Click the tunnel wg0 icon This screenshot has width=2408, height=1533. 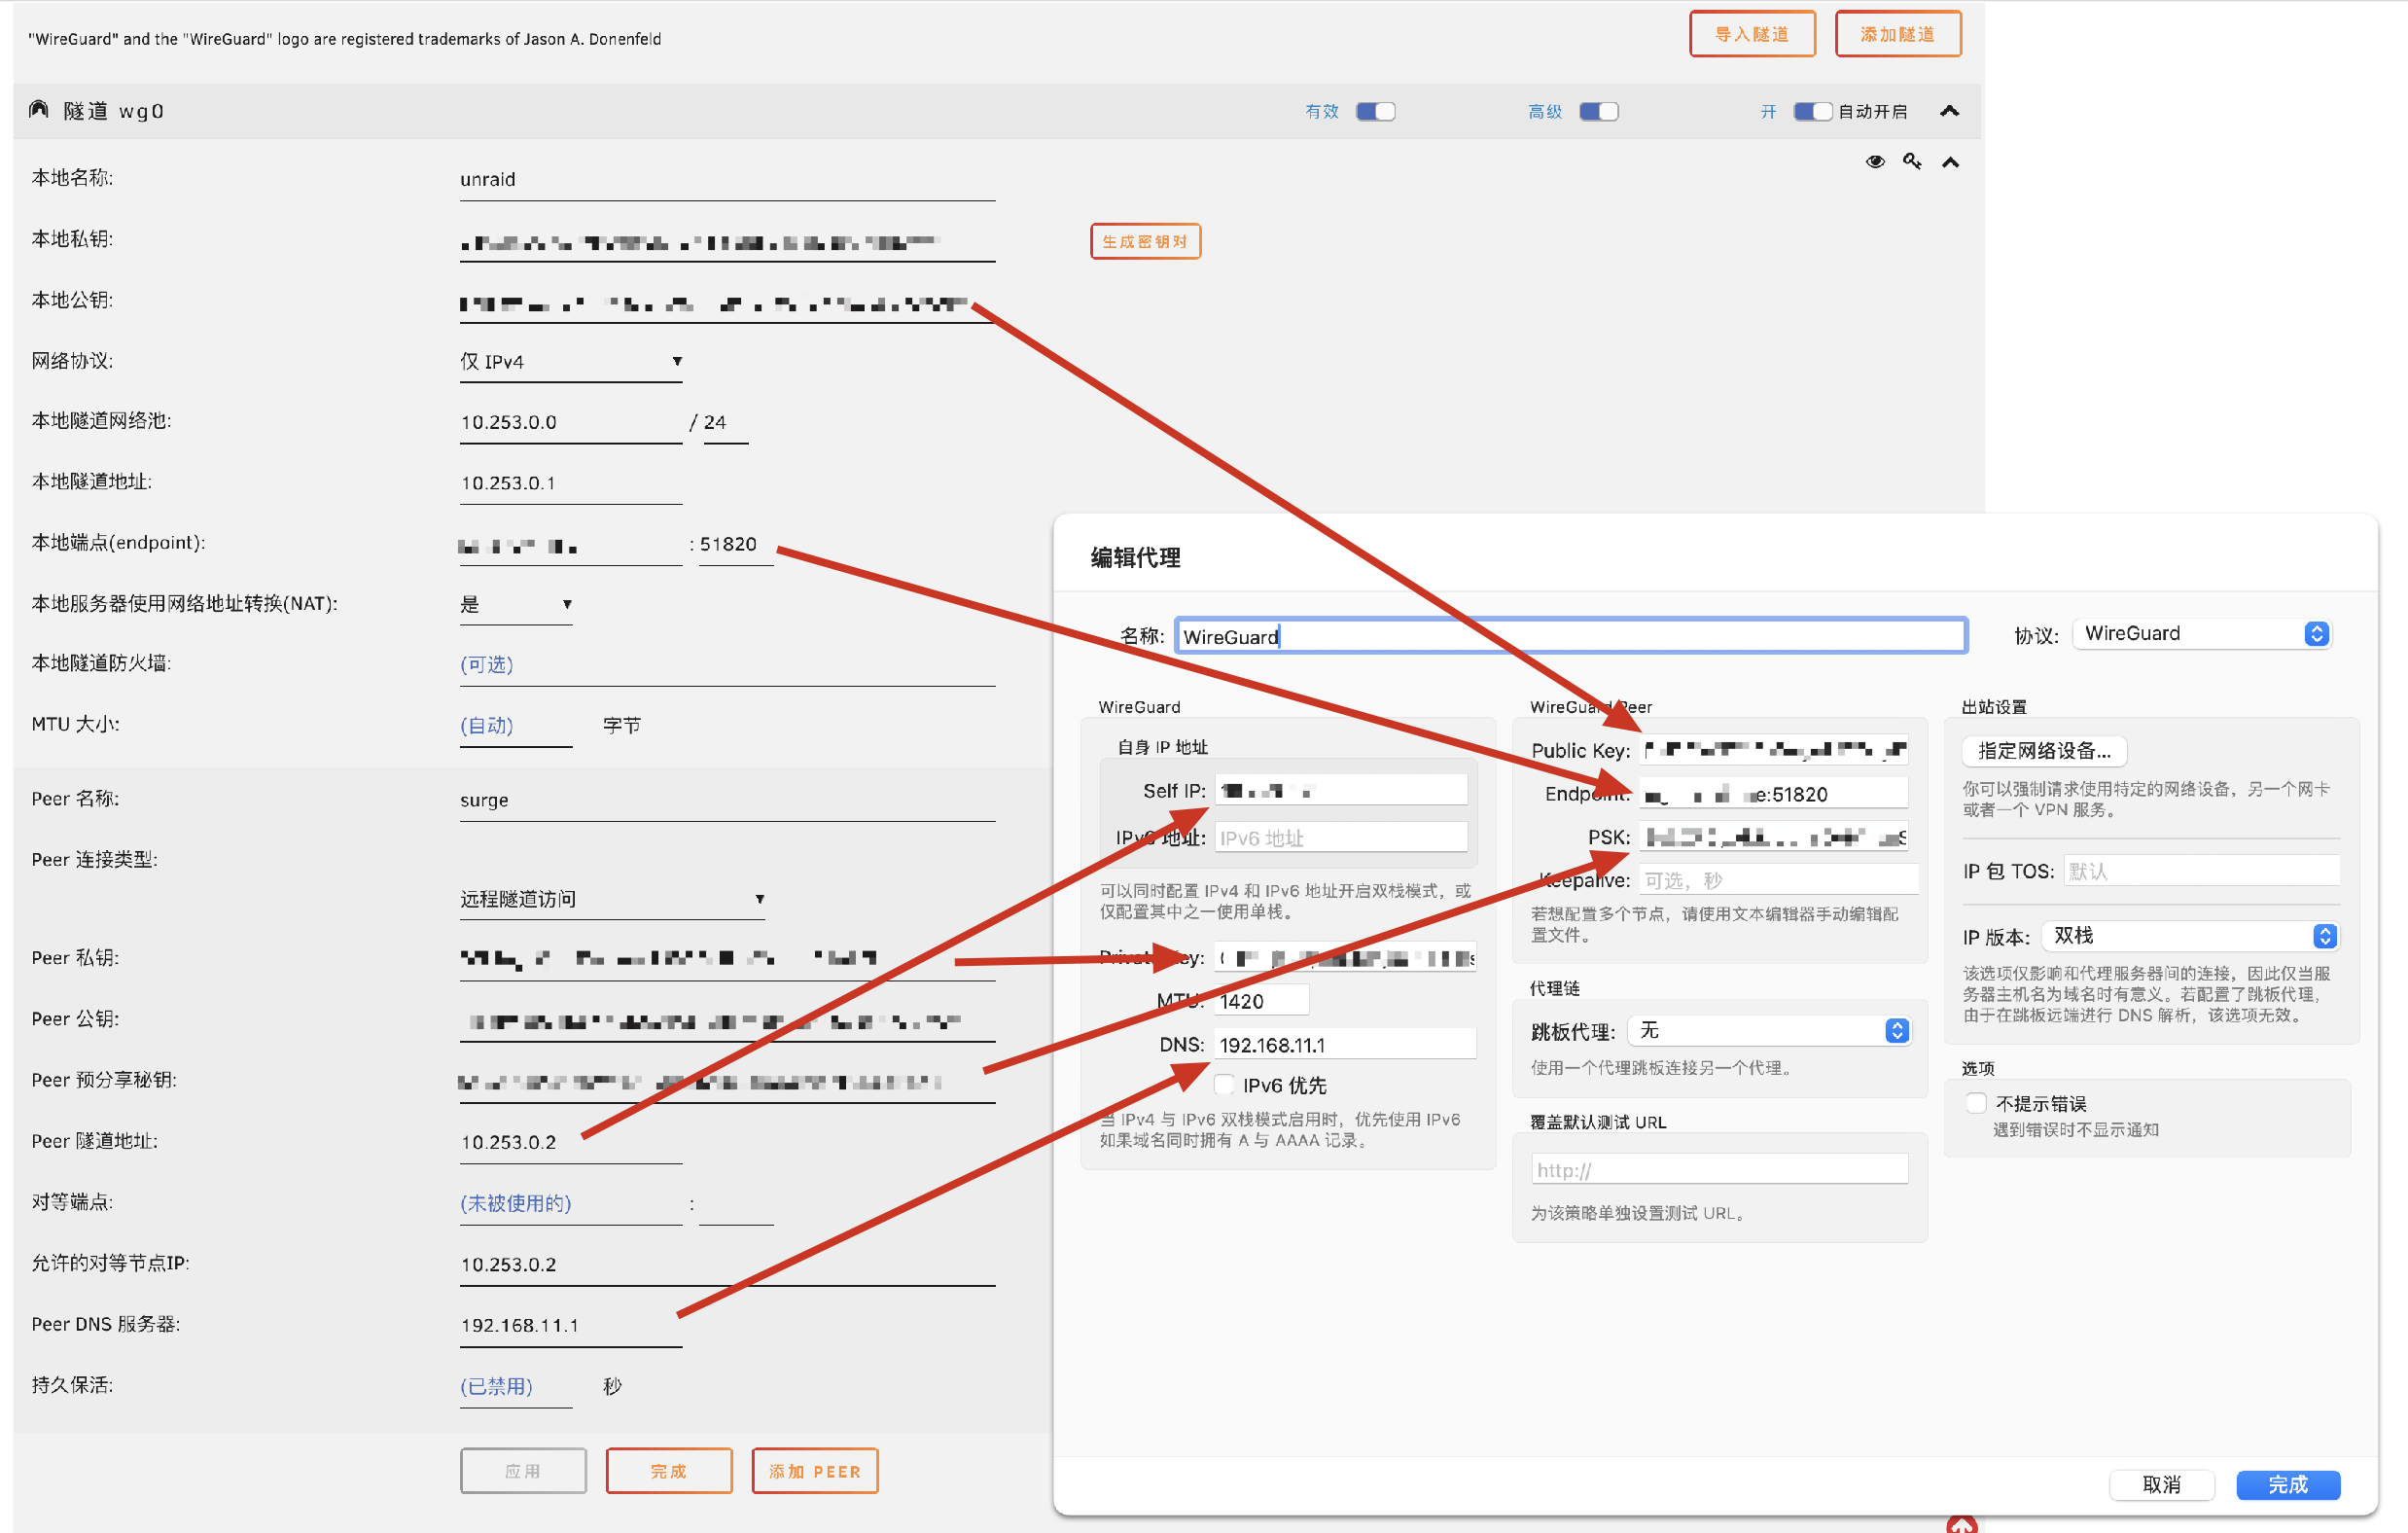click(39, 109)
